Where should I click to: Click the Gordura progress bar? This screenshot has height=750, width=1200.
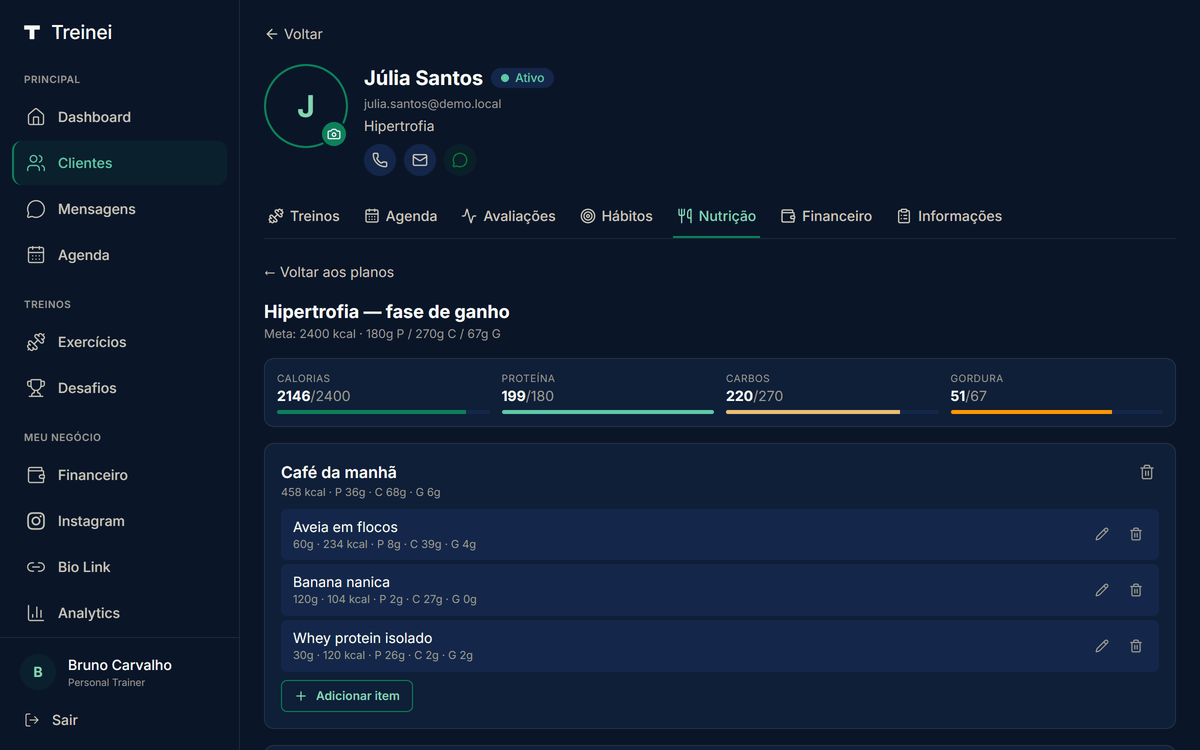[1057, 412]
